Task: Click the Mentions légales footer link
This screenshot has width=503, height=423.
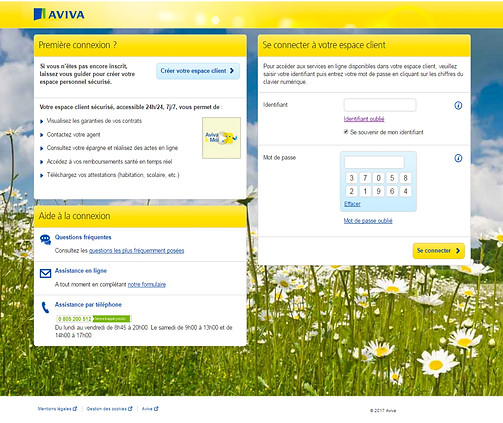Action: point(54,409)
